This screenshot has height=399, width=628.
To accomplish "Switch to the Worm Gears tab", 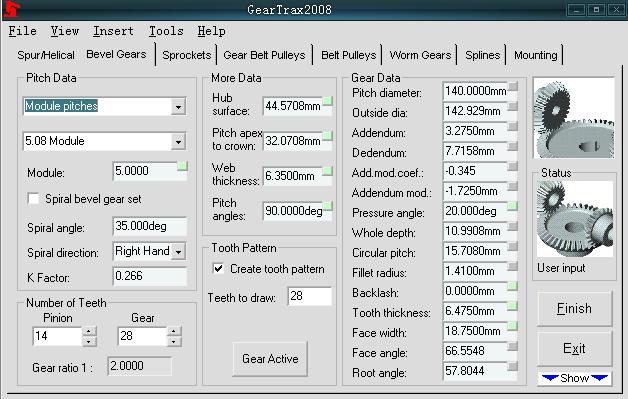I will (x=420, y=55).
